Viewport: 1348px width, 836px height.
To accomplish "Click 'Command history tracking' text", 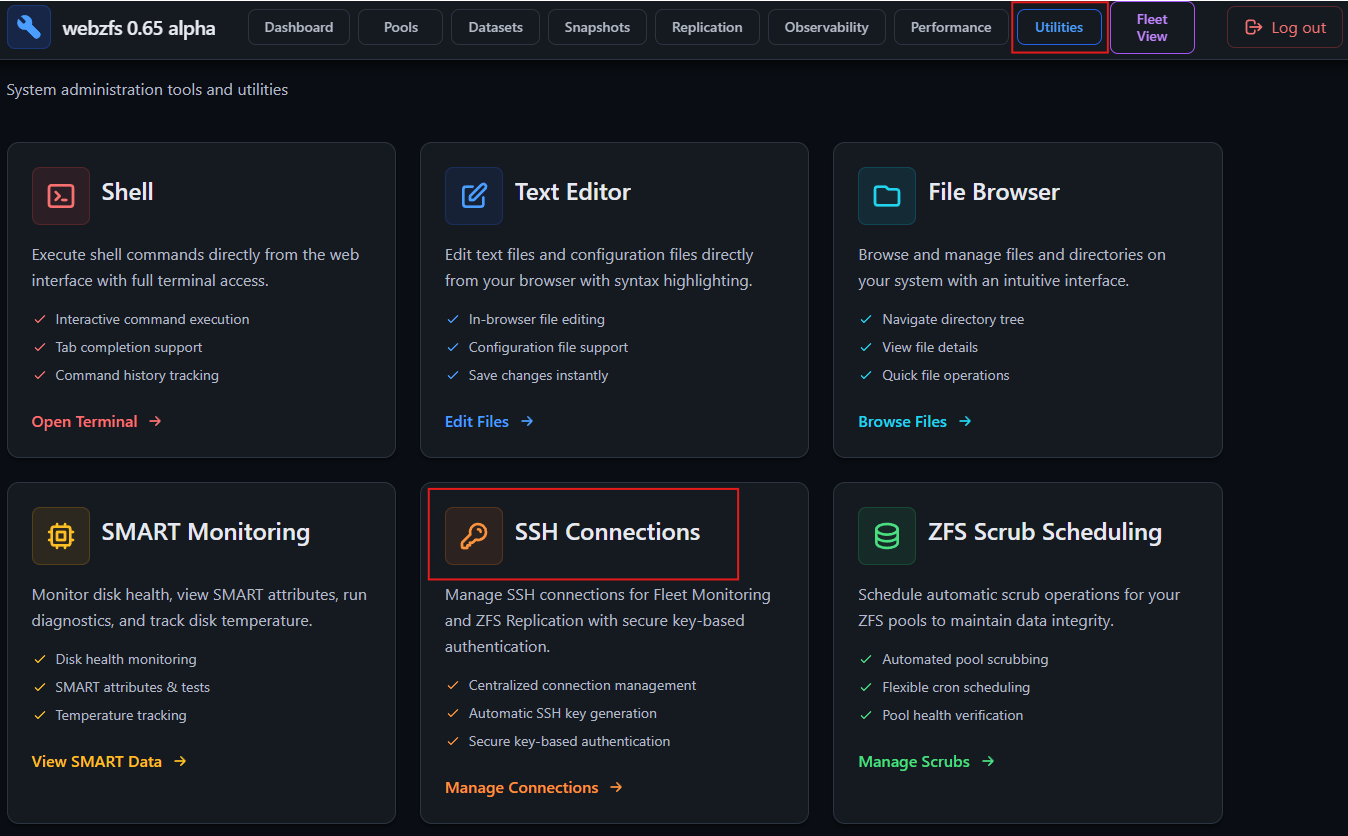I will pos(137,375).
